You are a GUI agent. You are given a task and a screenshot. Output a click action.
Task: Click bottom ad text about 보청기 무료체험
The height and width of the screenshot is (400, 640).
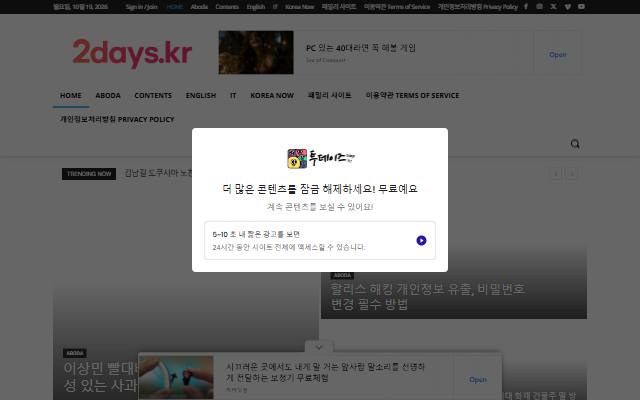[x=325, y=372]
